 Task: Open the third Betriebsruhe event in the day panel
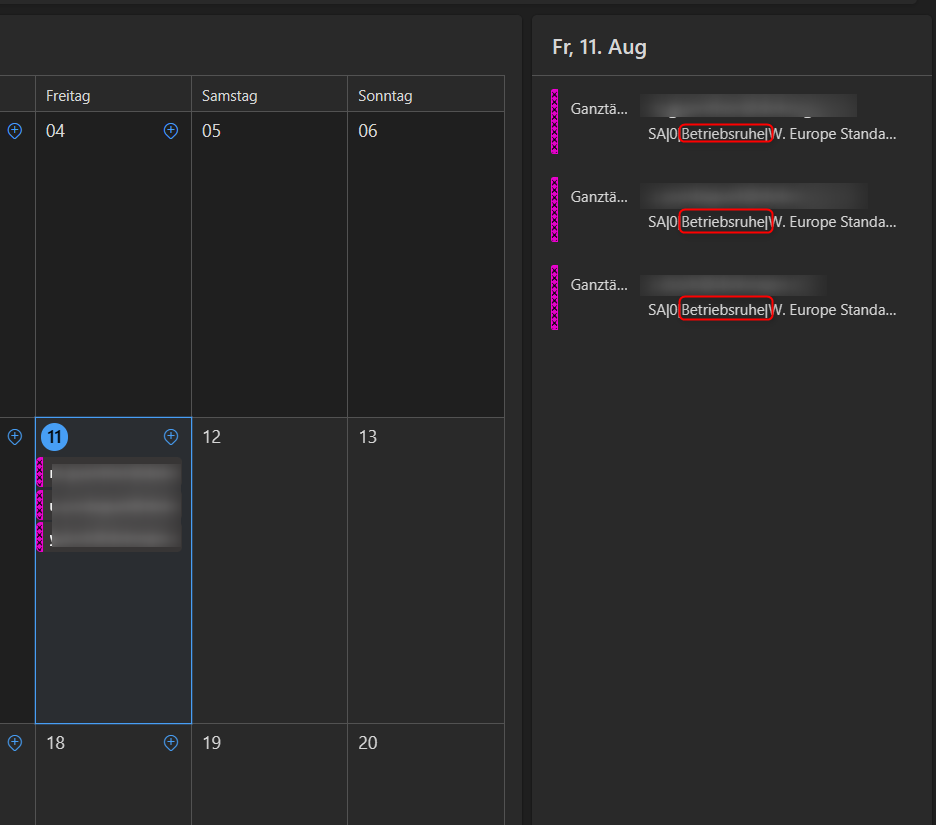click(726, 310)
